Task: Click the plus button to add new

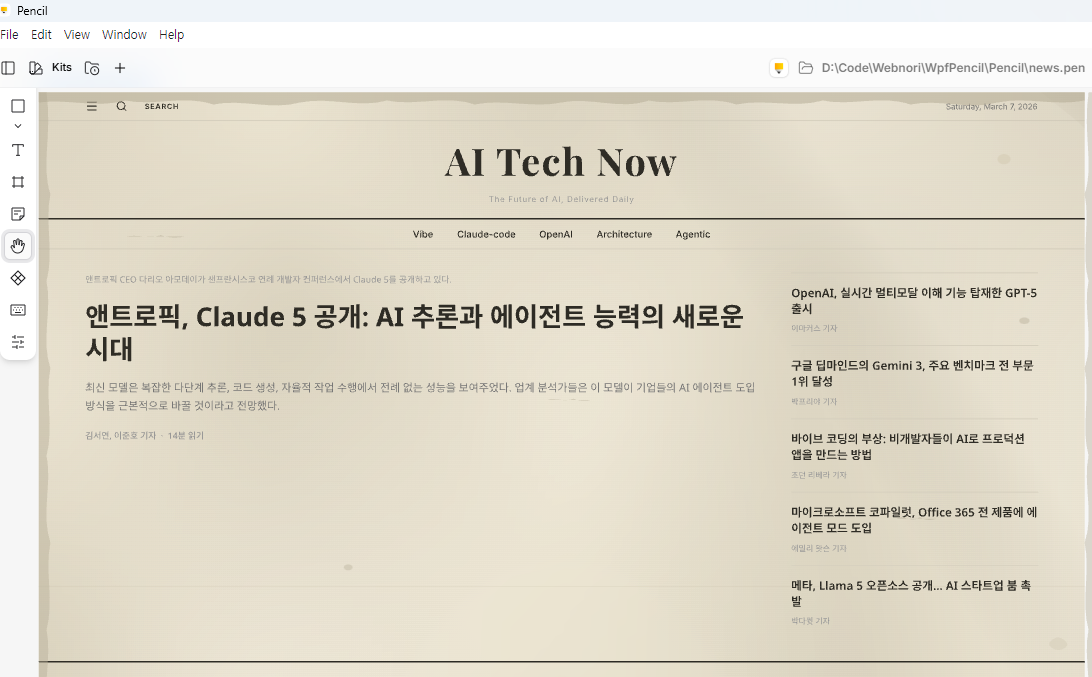Action: coord(120,68)
